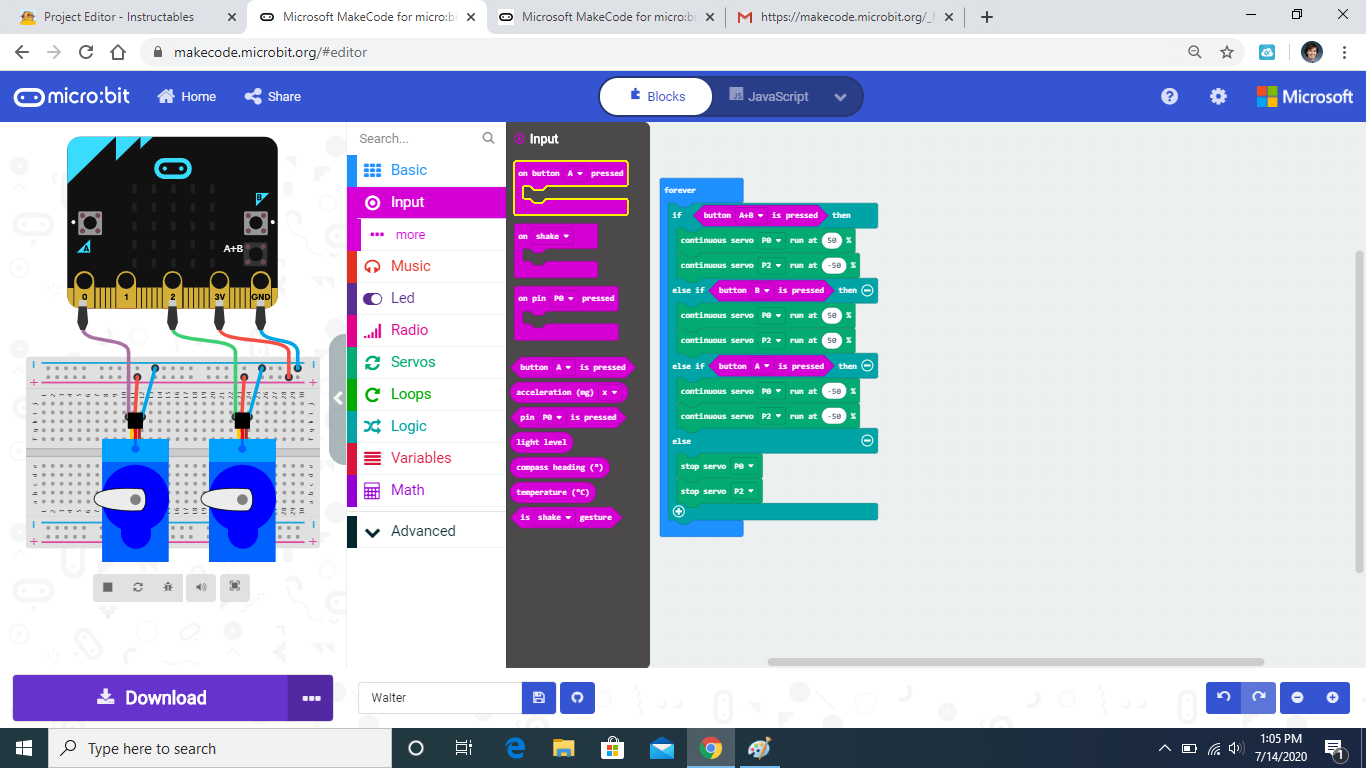Screen dimensions: 1366x768
Task: Open the Download options ellipsis menu
Action: coord(311,698)
